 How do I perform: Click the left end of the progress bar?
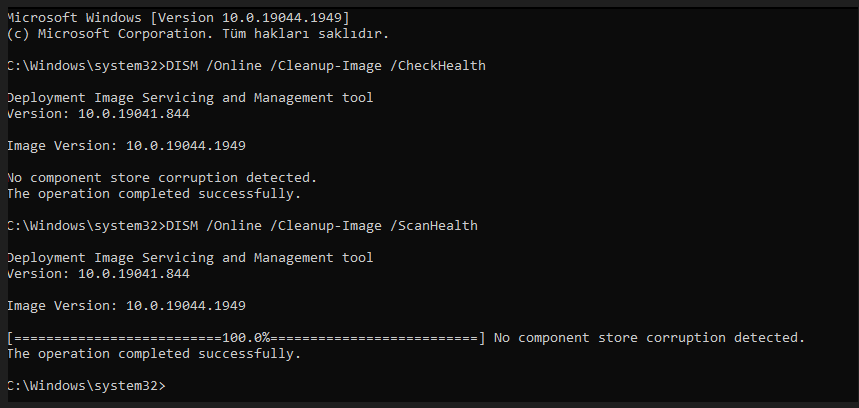[12, 337]
